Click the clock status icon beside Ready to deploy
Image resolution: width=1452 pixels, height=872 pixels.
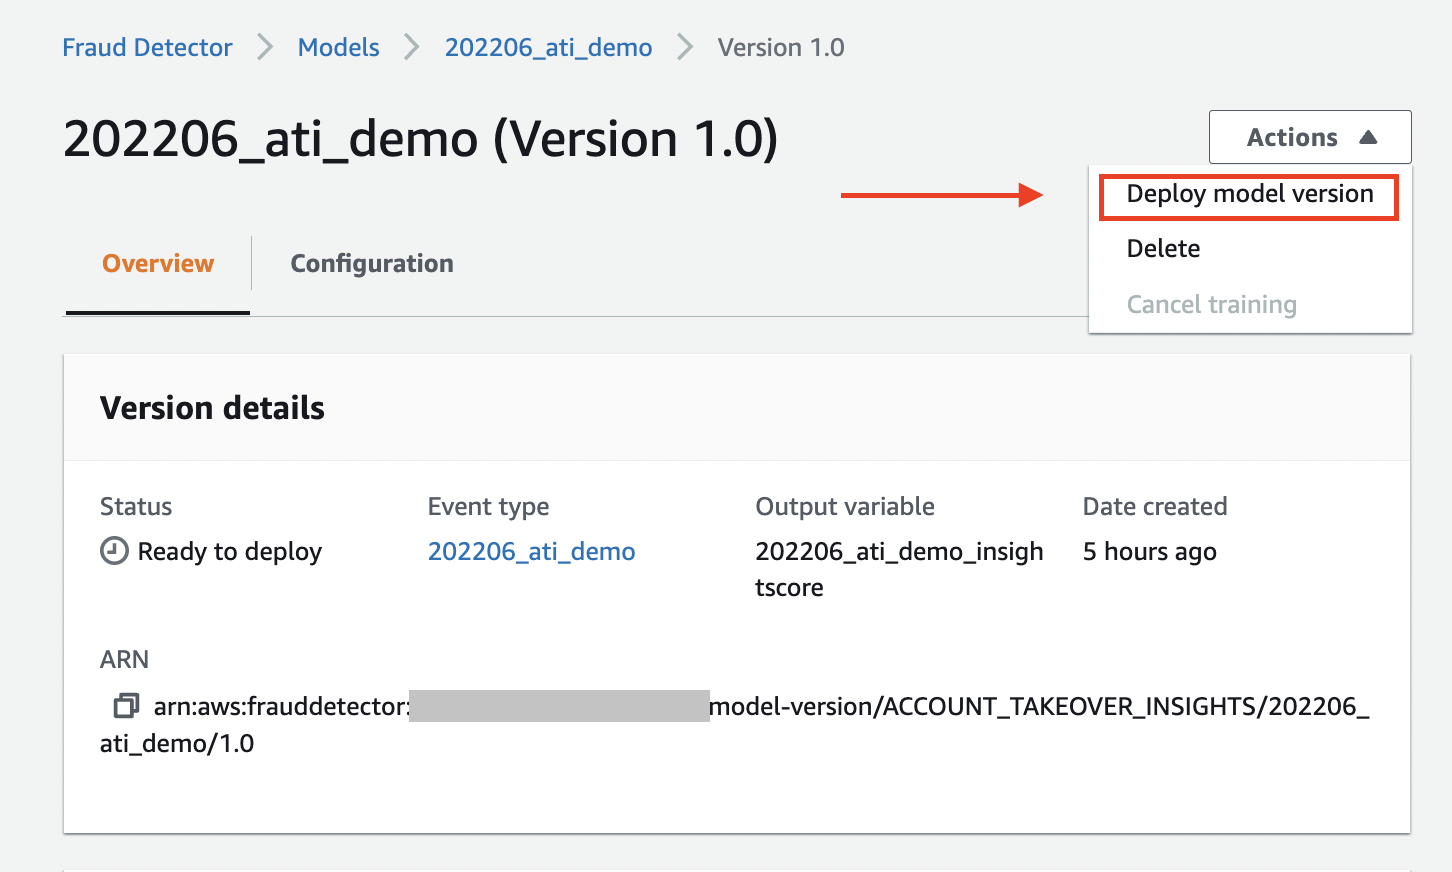[114, 551]
